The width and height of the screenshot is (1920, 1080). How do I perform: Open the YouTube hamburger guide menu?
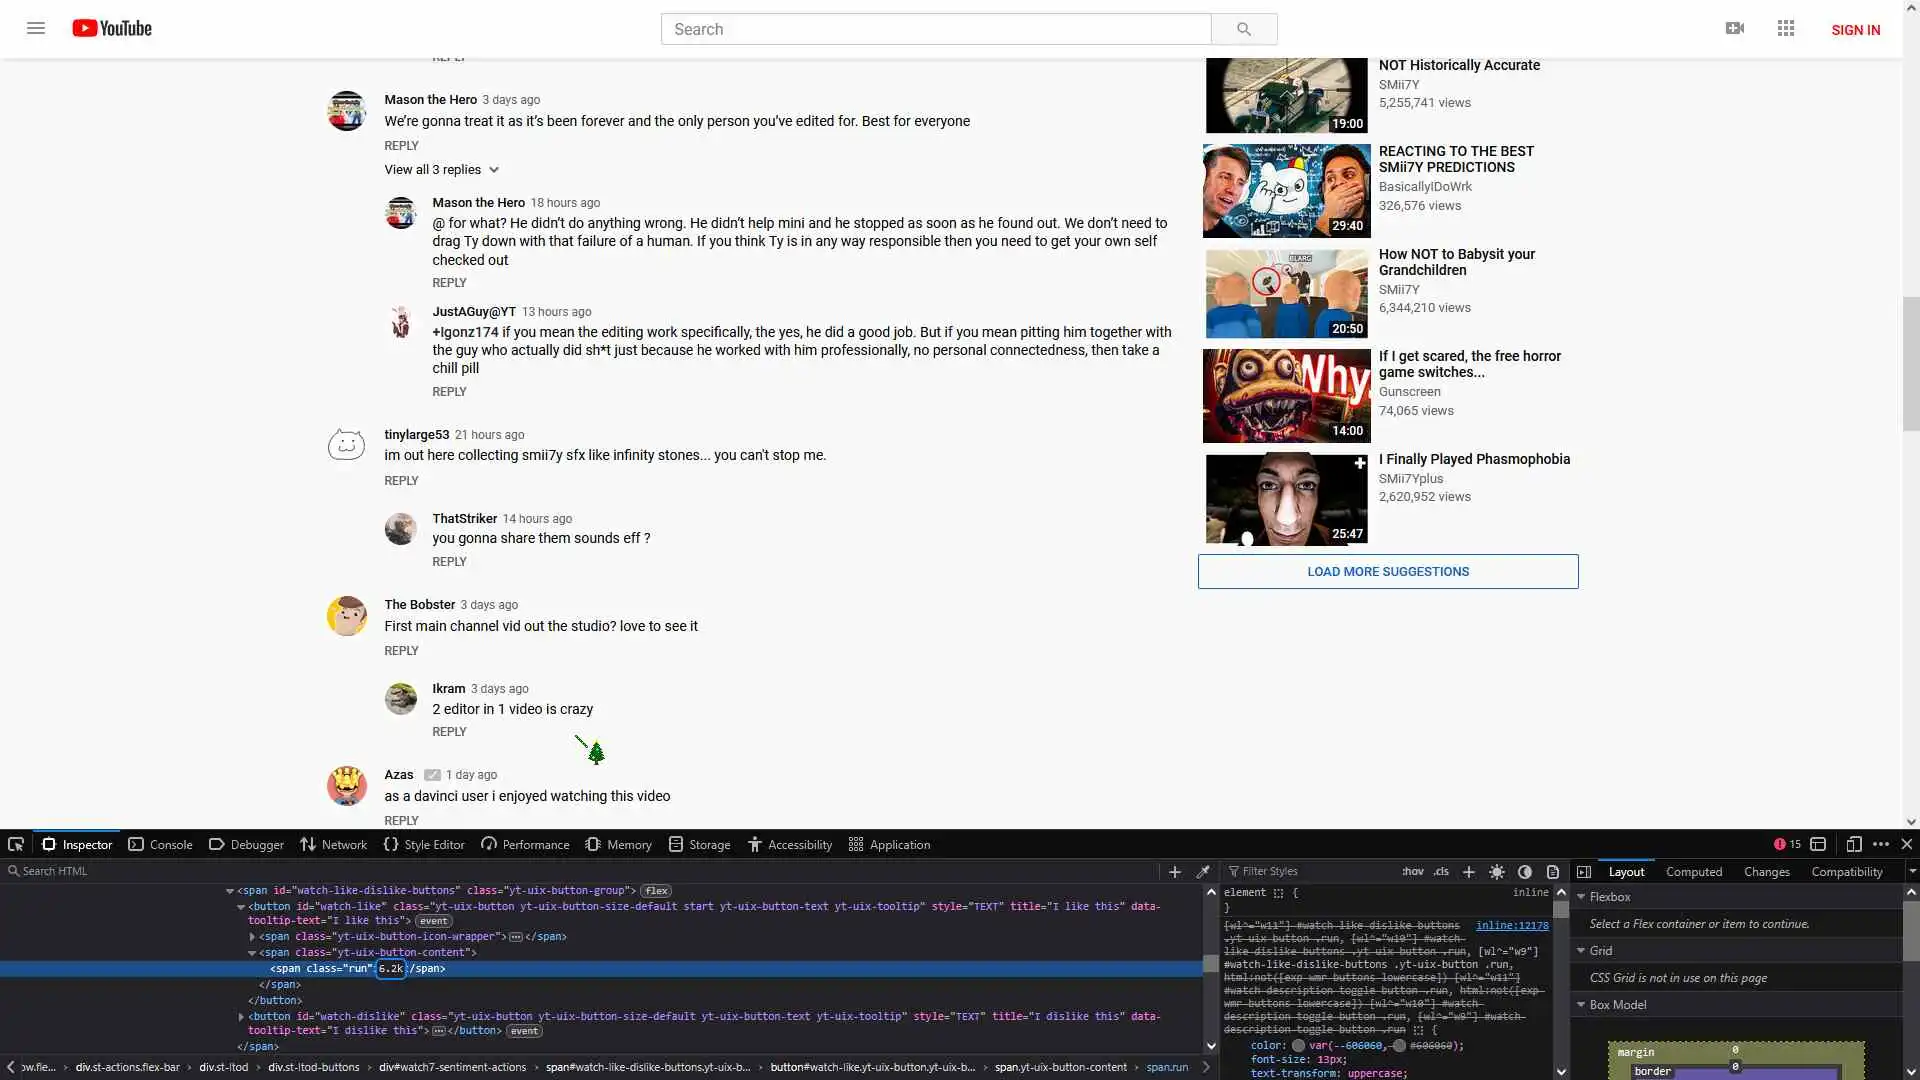[36, 29]
